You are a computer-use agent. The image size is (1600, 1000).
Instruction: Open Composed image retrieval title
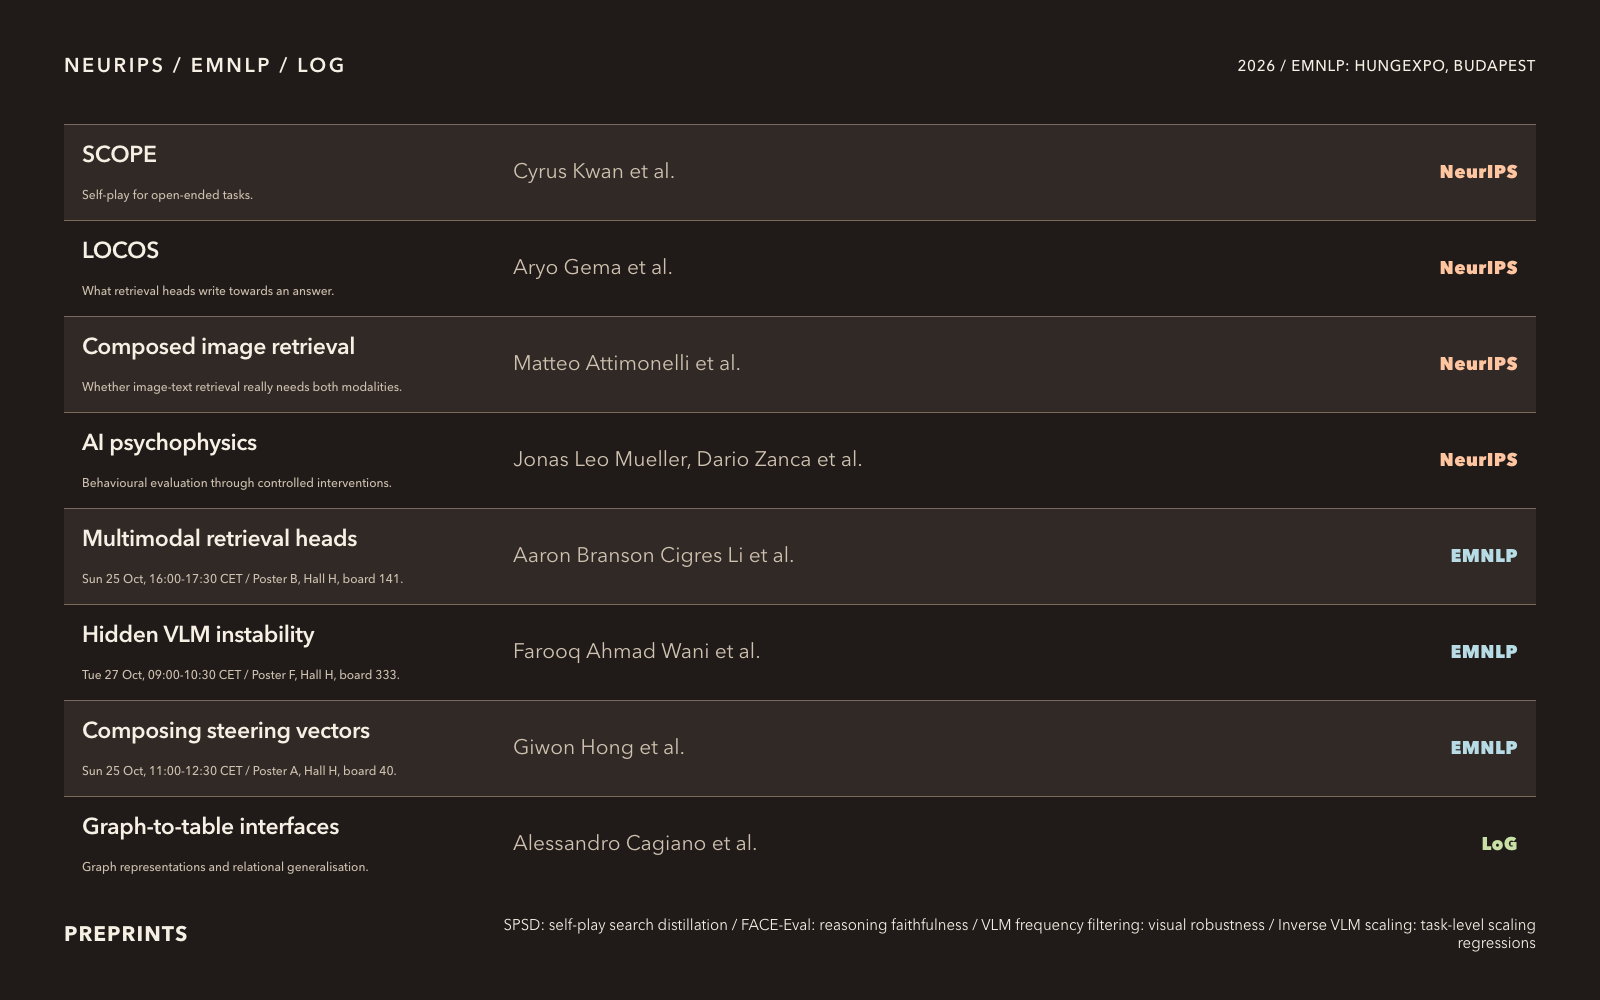[218, 347]
